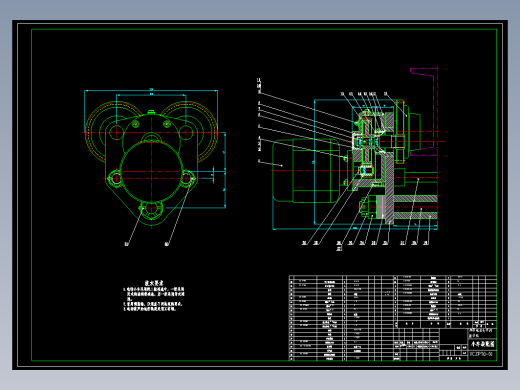Select the parts list table left column block
The image size is (520, 390).
coord(342,318)
